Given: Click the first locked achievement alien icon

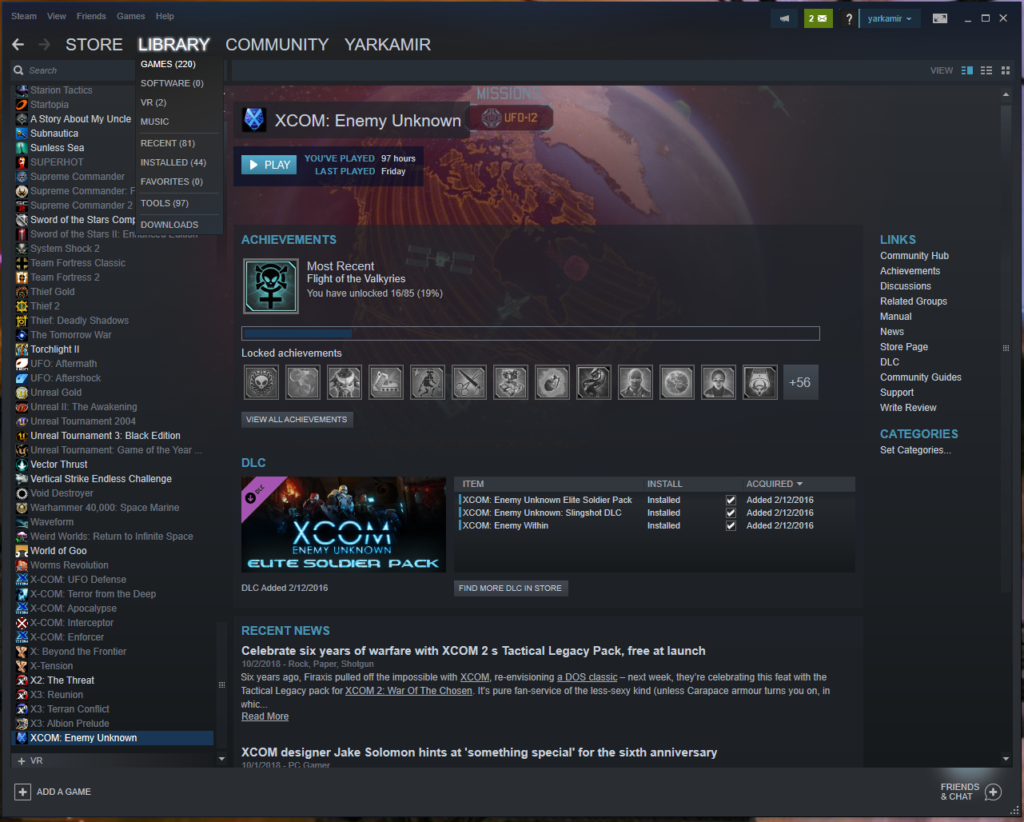Looking at the screenshot, I should point(261,382).
